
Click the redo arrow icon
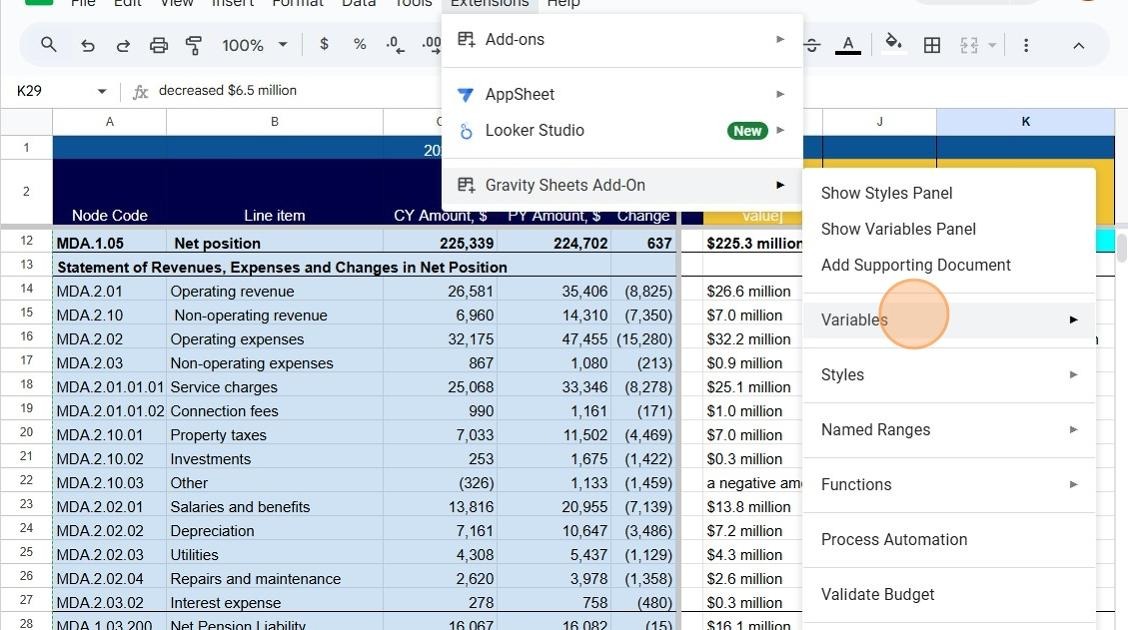[x=123, y=45]
